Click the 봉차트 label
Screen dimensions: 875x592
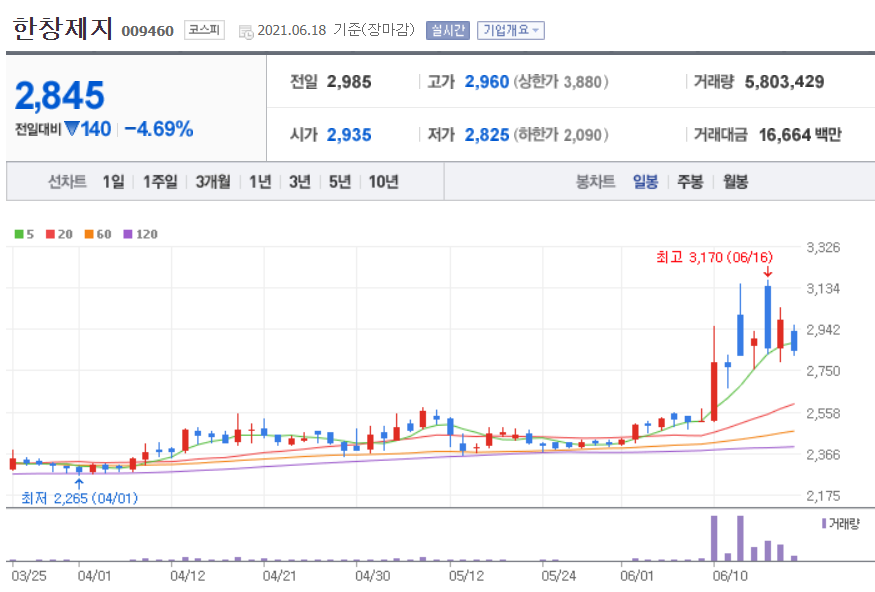(x=595, y=181)
